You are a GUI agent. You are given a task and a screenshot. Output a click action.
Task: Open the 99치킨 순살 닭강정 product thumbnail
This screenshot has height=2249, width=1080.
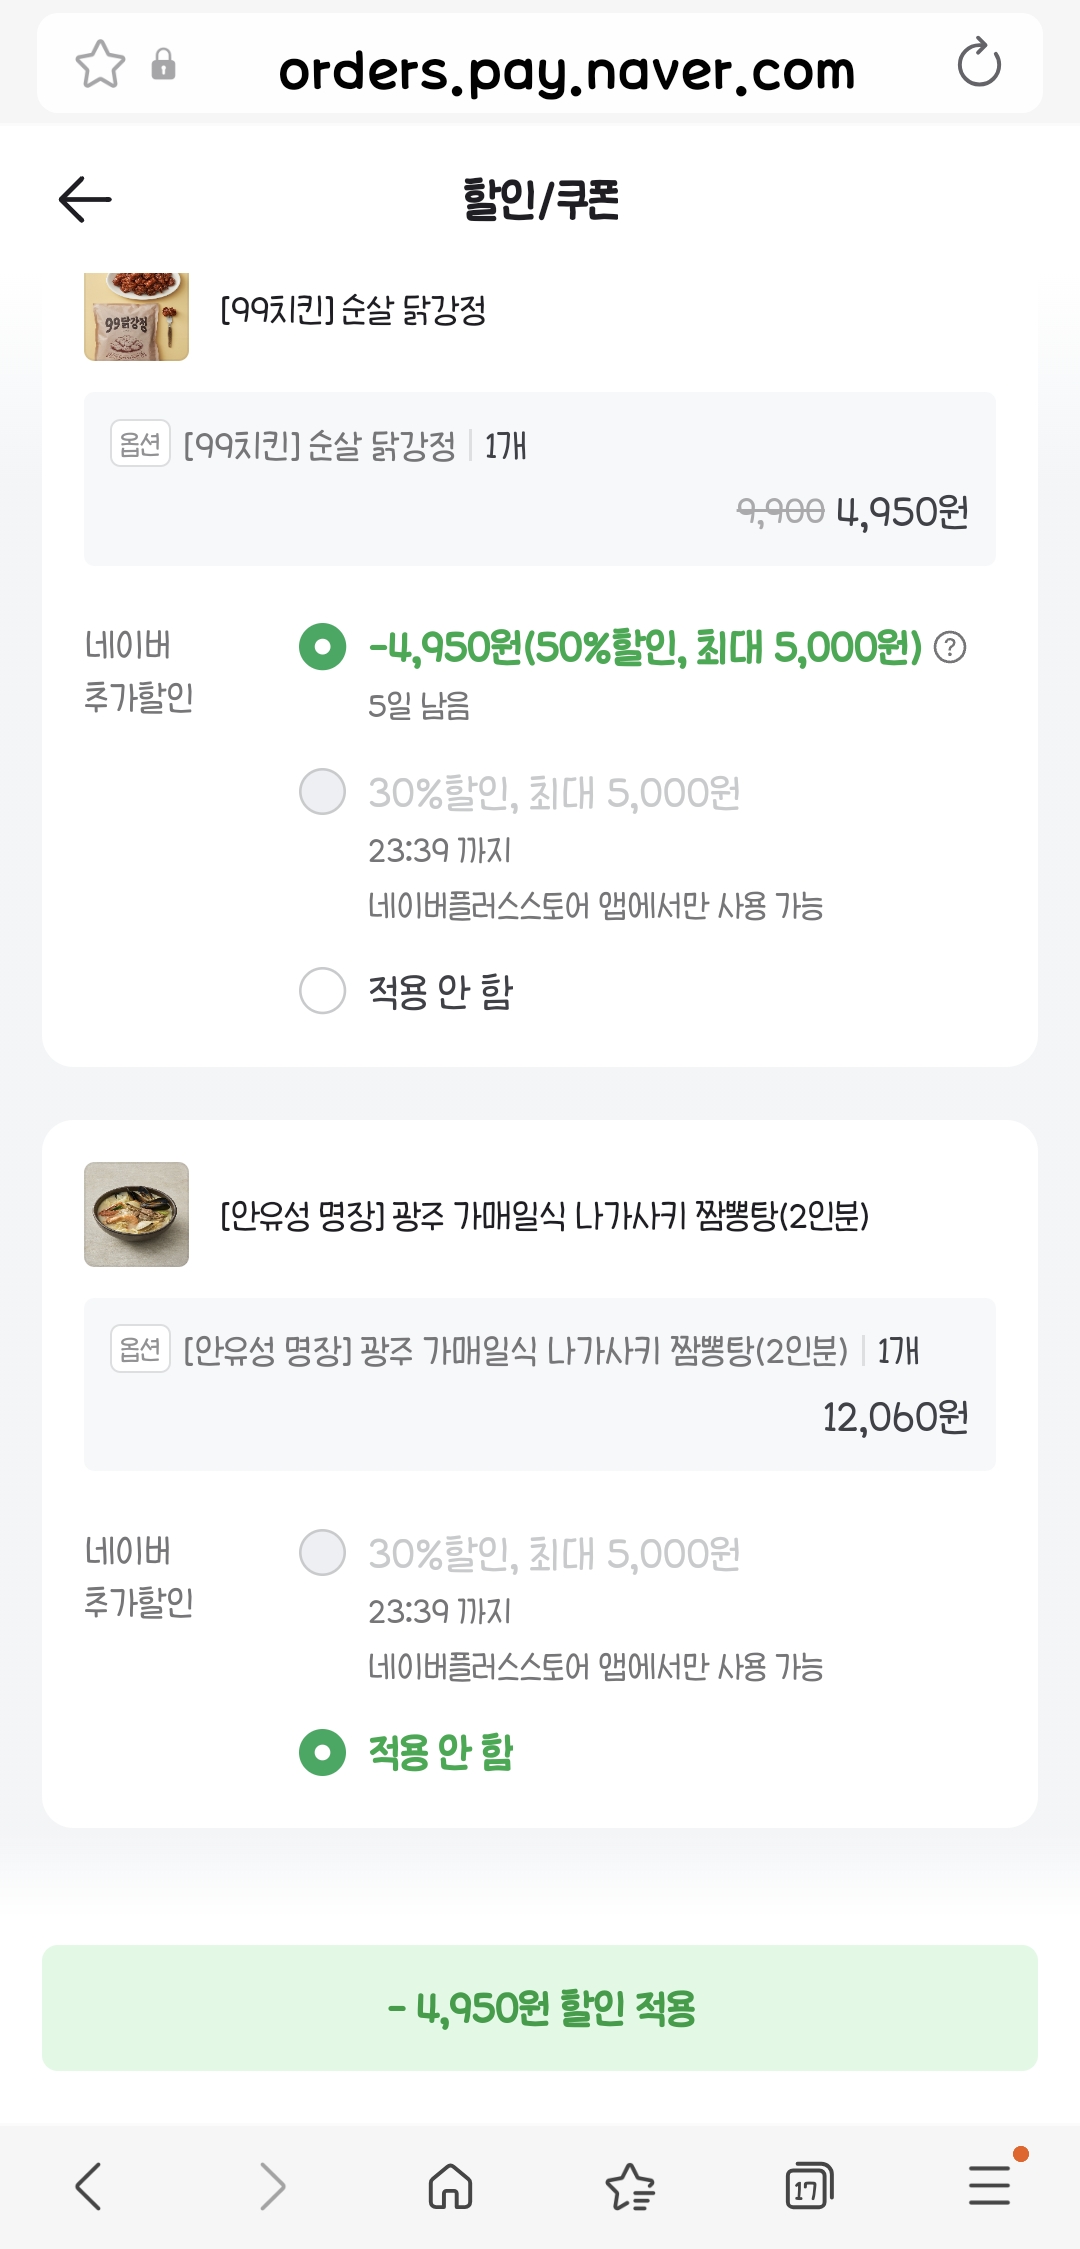coord(136,315)
